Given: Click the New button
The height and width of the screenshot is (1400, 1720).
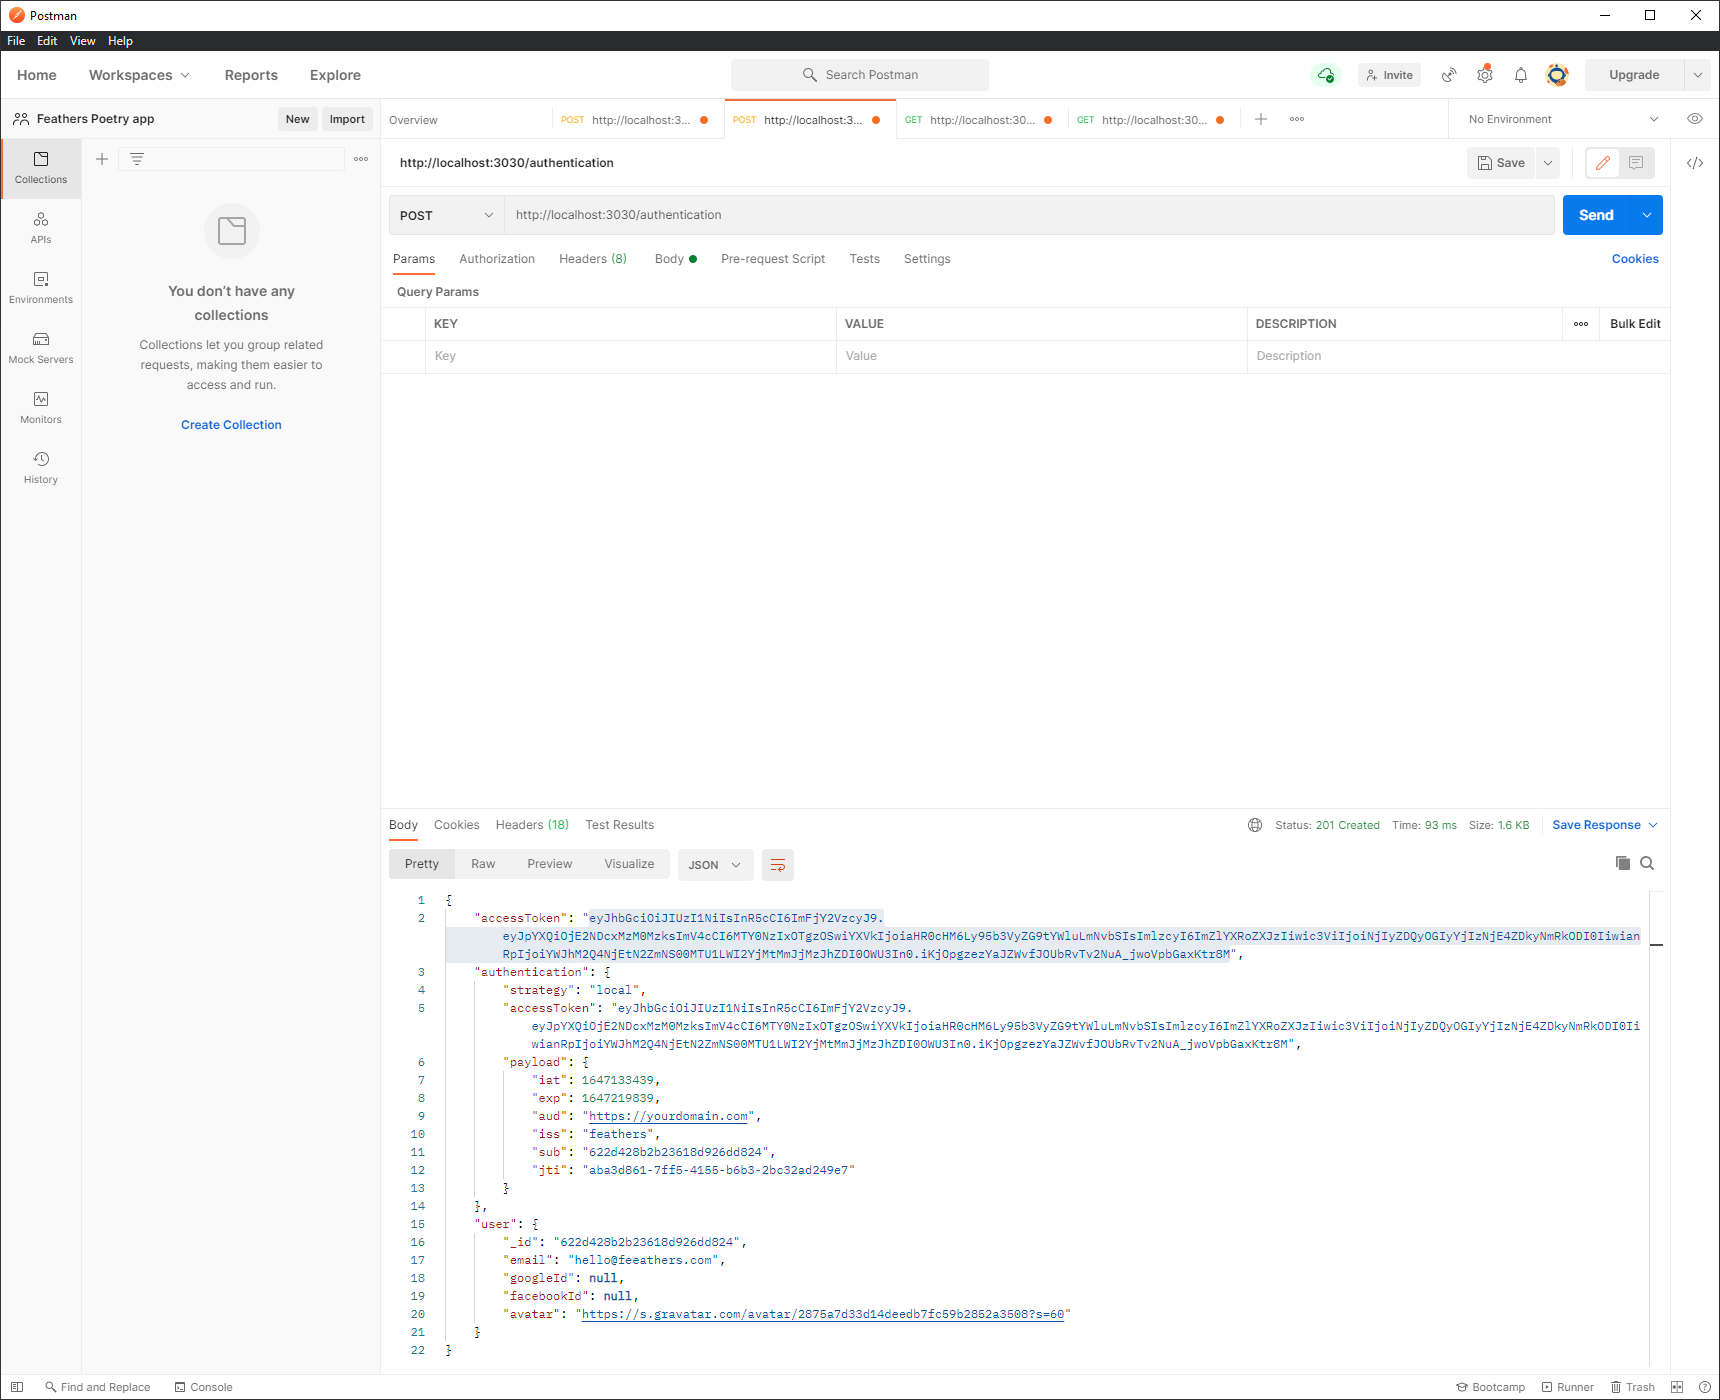Looking at the screenshot, I should 298,119.
